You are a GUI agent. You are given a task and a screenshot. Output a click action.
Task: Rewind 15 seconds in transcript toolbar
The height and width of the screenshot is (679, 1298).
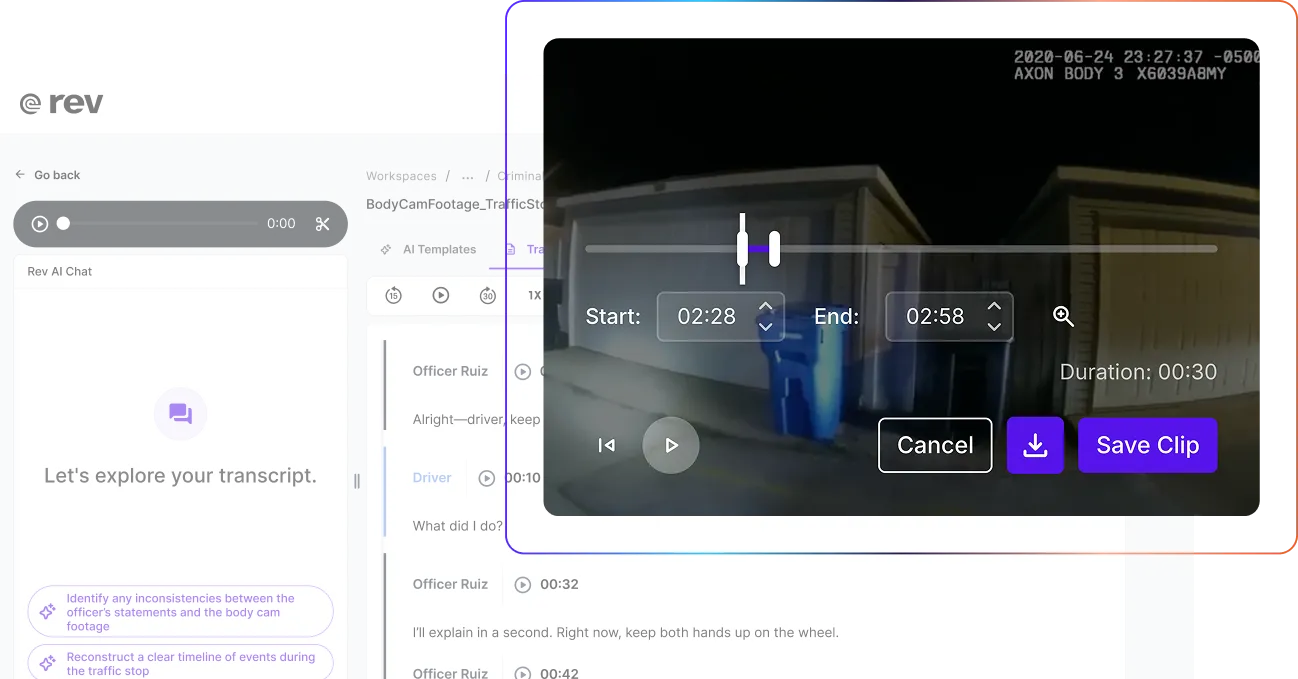click(393, 295)
